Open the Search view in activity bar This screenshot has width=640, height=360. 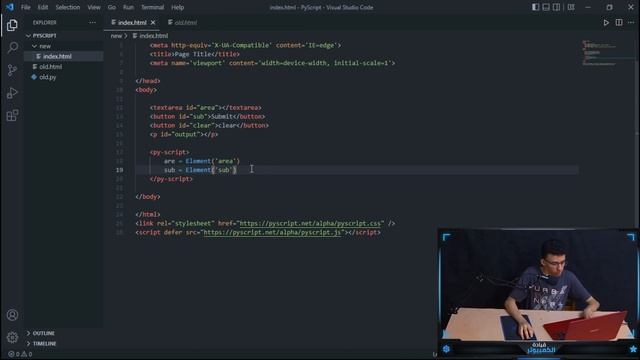point(12,48)
